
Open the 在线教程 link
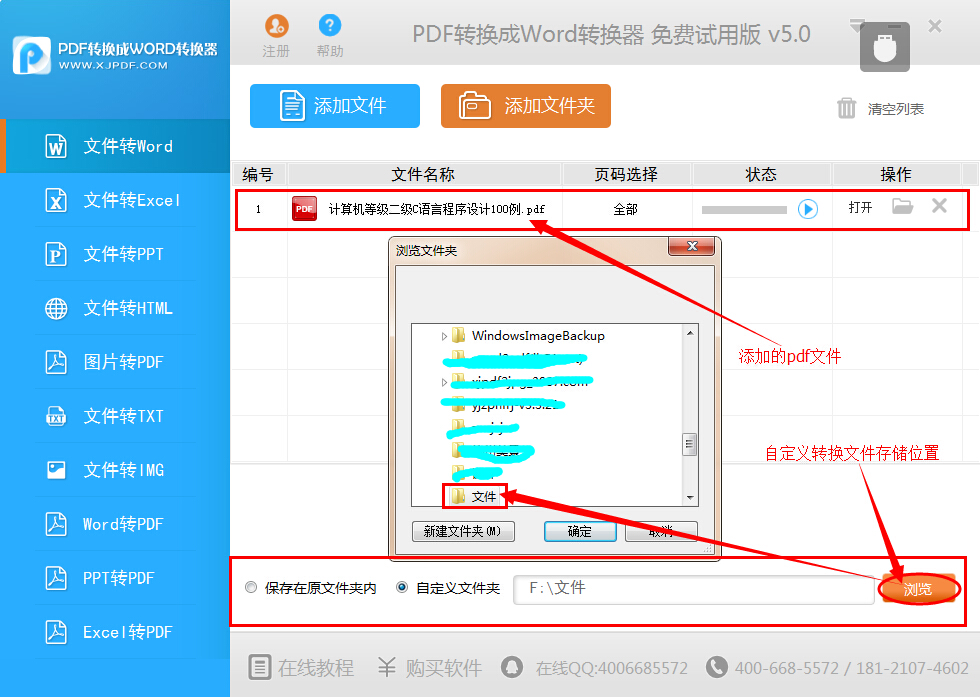click(x=301, y=668)
